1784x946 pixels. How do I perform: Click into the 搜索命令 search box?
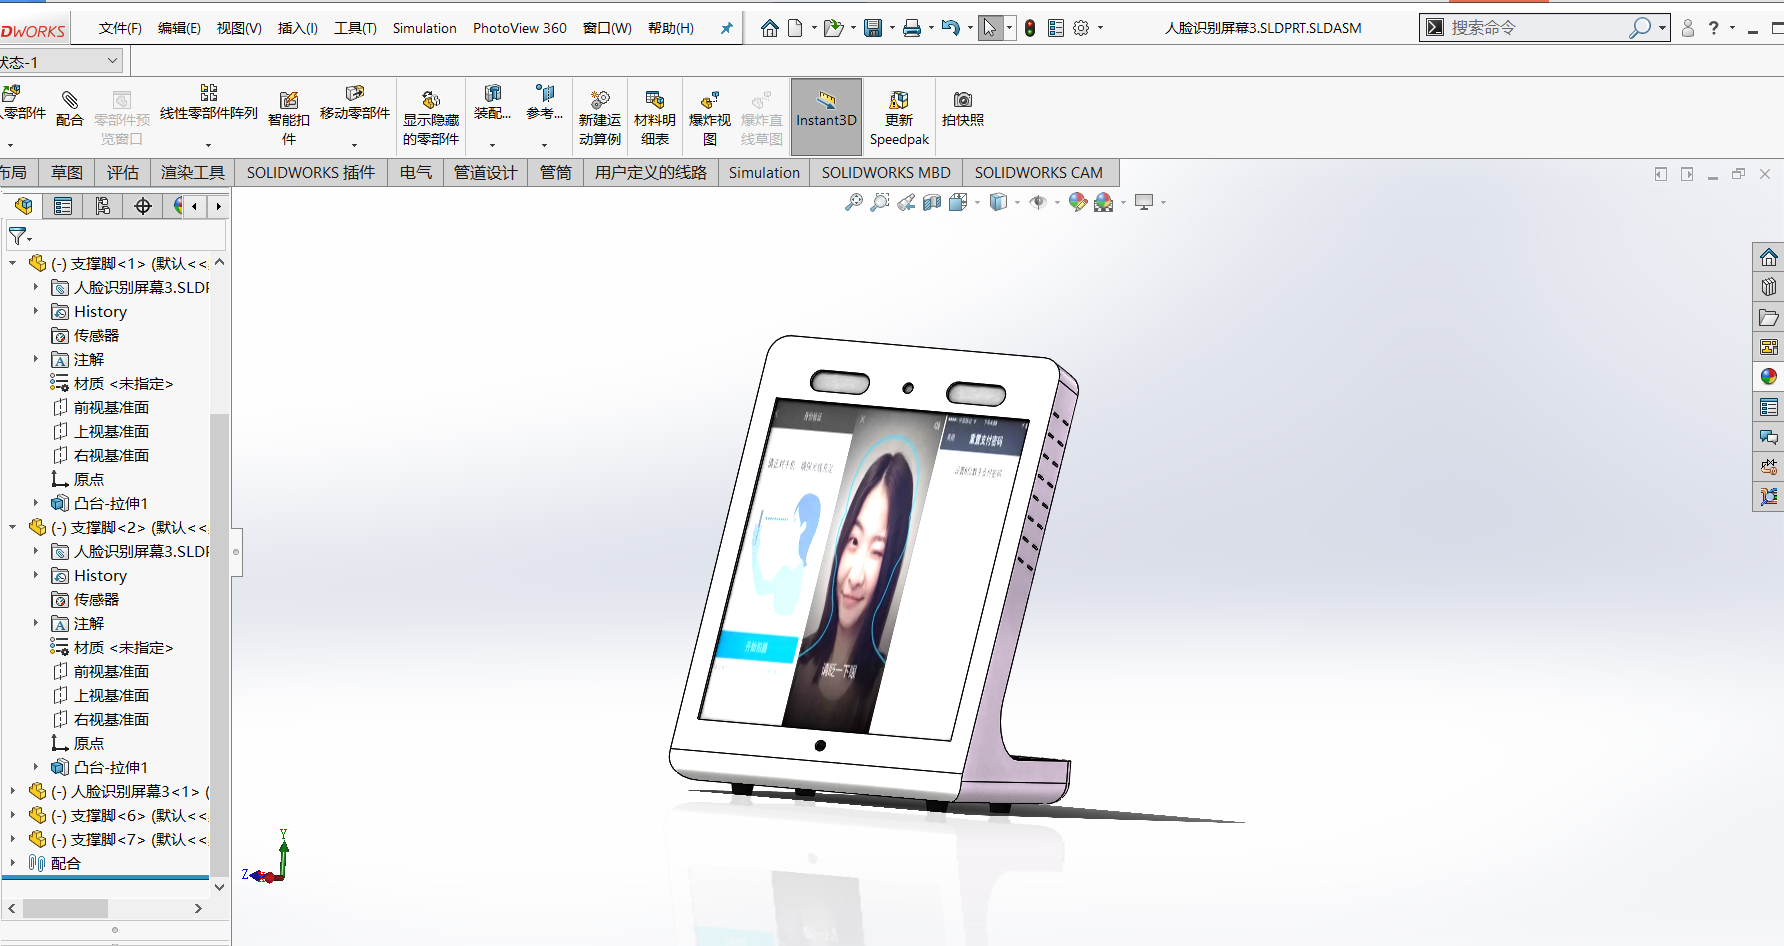(x=1536, y=28)
